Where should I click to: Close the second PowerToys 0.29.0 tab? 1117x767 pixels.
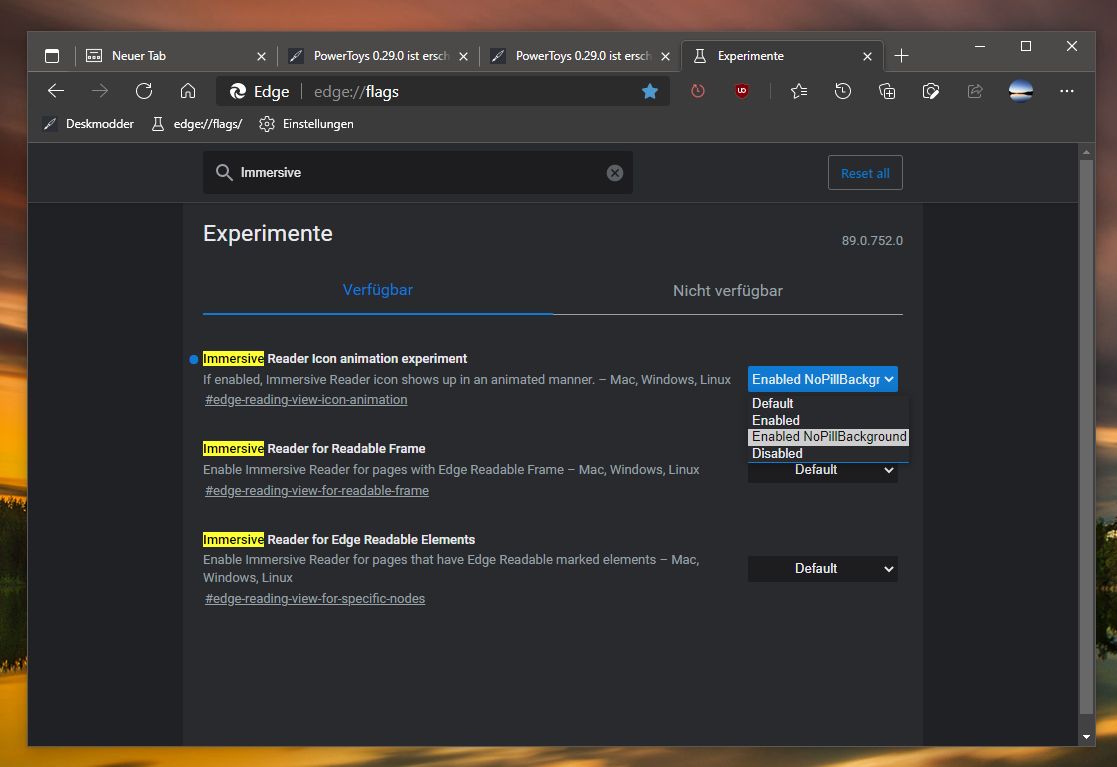point(665,56)
